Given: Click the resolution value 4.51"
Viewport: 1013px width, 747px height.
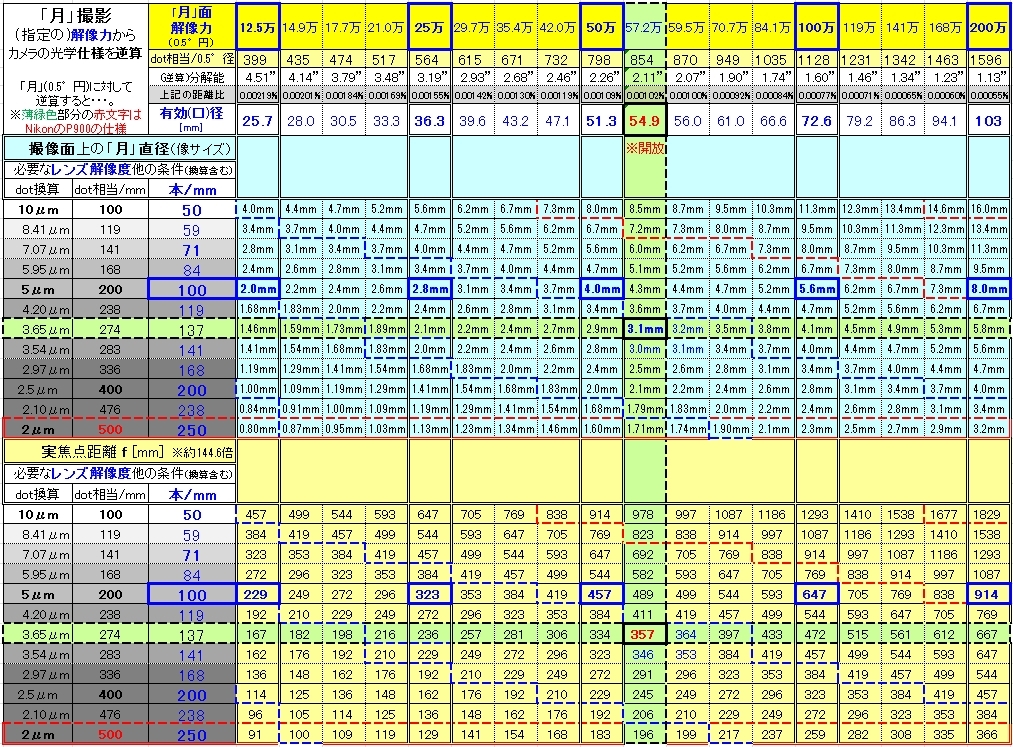Looking at the screenshot, I should point(258,78).
